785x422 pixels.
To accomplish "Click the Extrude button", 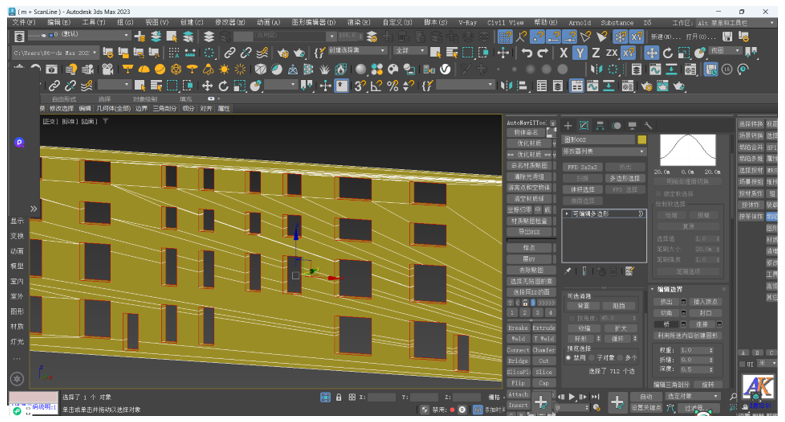I will tap(543, 327).
